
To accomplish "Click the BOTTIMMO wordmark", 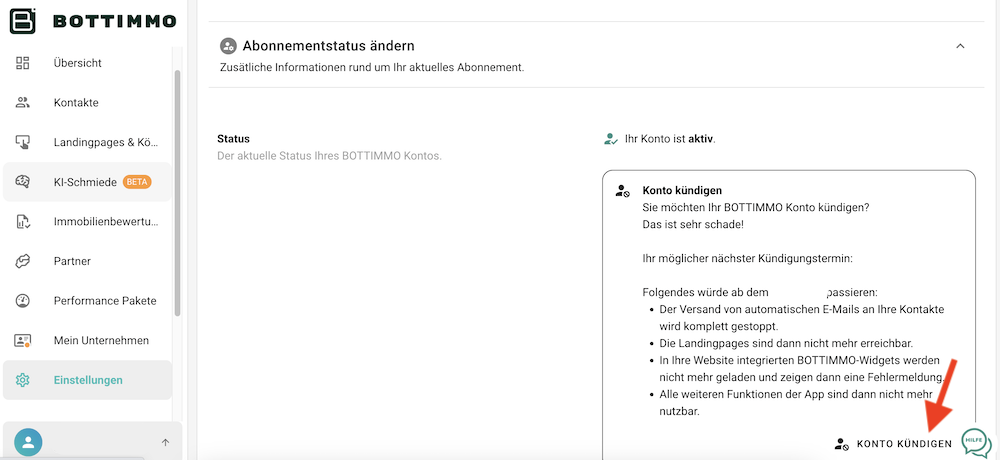I will click(114, 21).
